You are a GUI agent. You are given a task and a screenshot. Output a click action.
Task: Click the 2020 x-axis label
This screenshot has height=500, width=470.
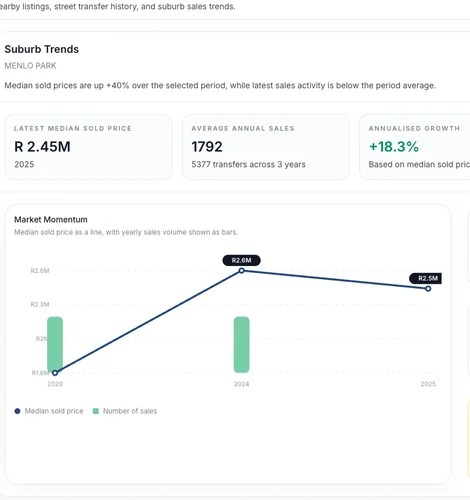(x=55, y=384)
